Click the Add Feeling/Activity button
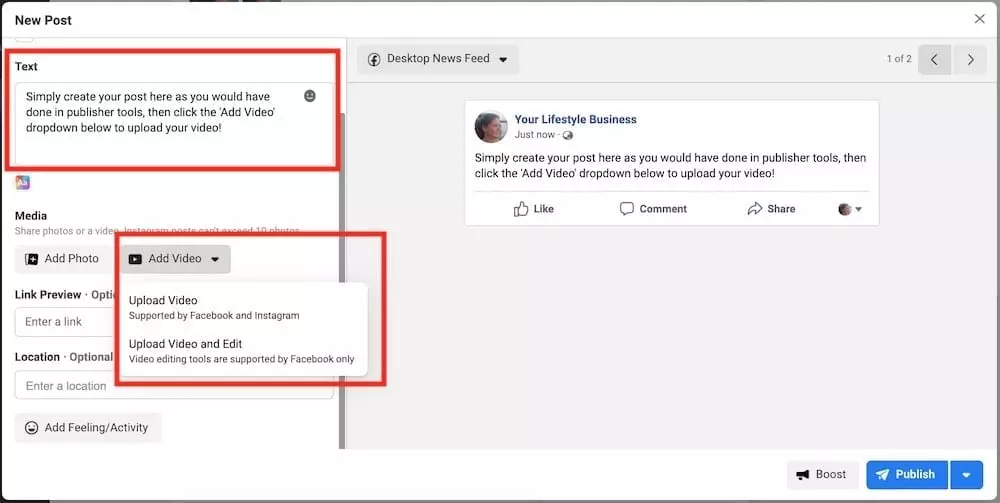This screenshot has width=1000, height=503. click(88, 428)
